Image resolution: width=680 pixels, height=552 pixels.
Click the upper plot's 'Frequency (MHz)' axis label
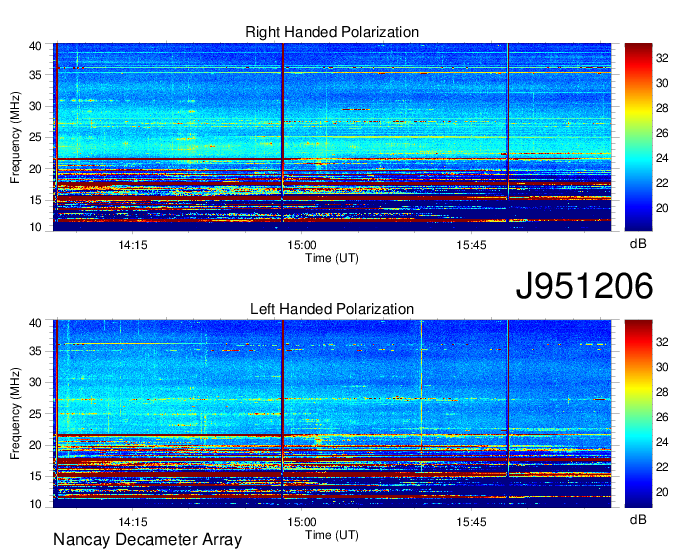(15, 137)
